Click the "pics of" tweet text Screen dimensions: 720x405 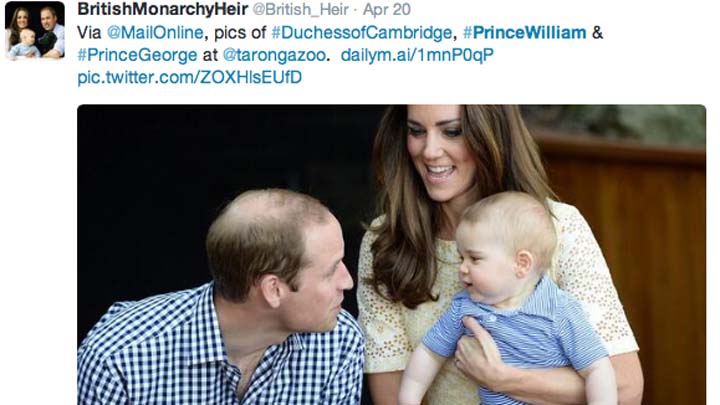coord(240,33)
